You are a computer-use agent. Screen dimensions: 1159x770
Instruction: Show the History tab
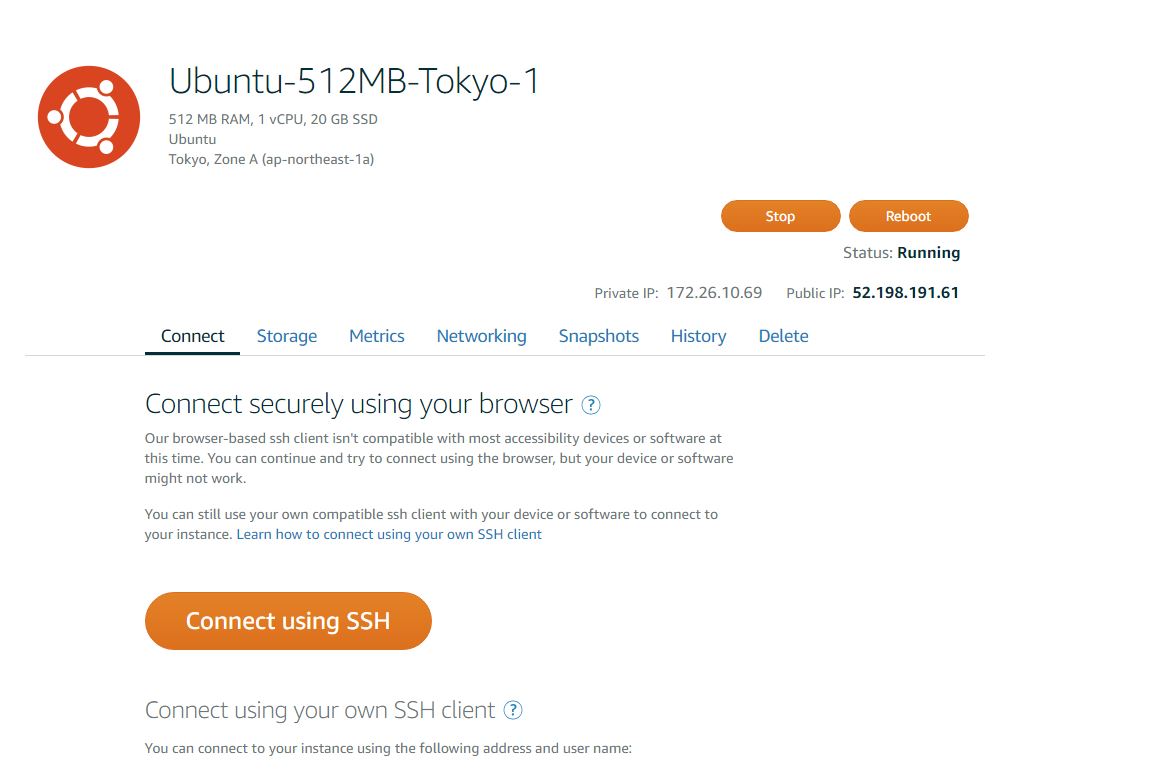pyautogui.click(x=699, y=336)
